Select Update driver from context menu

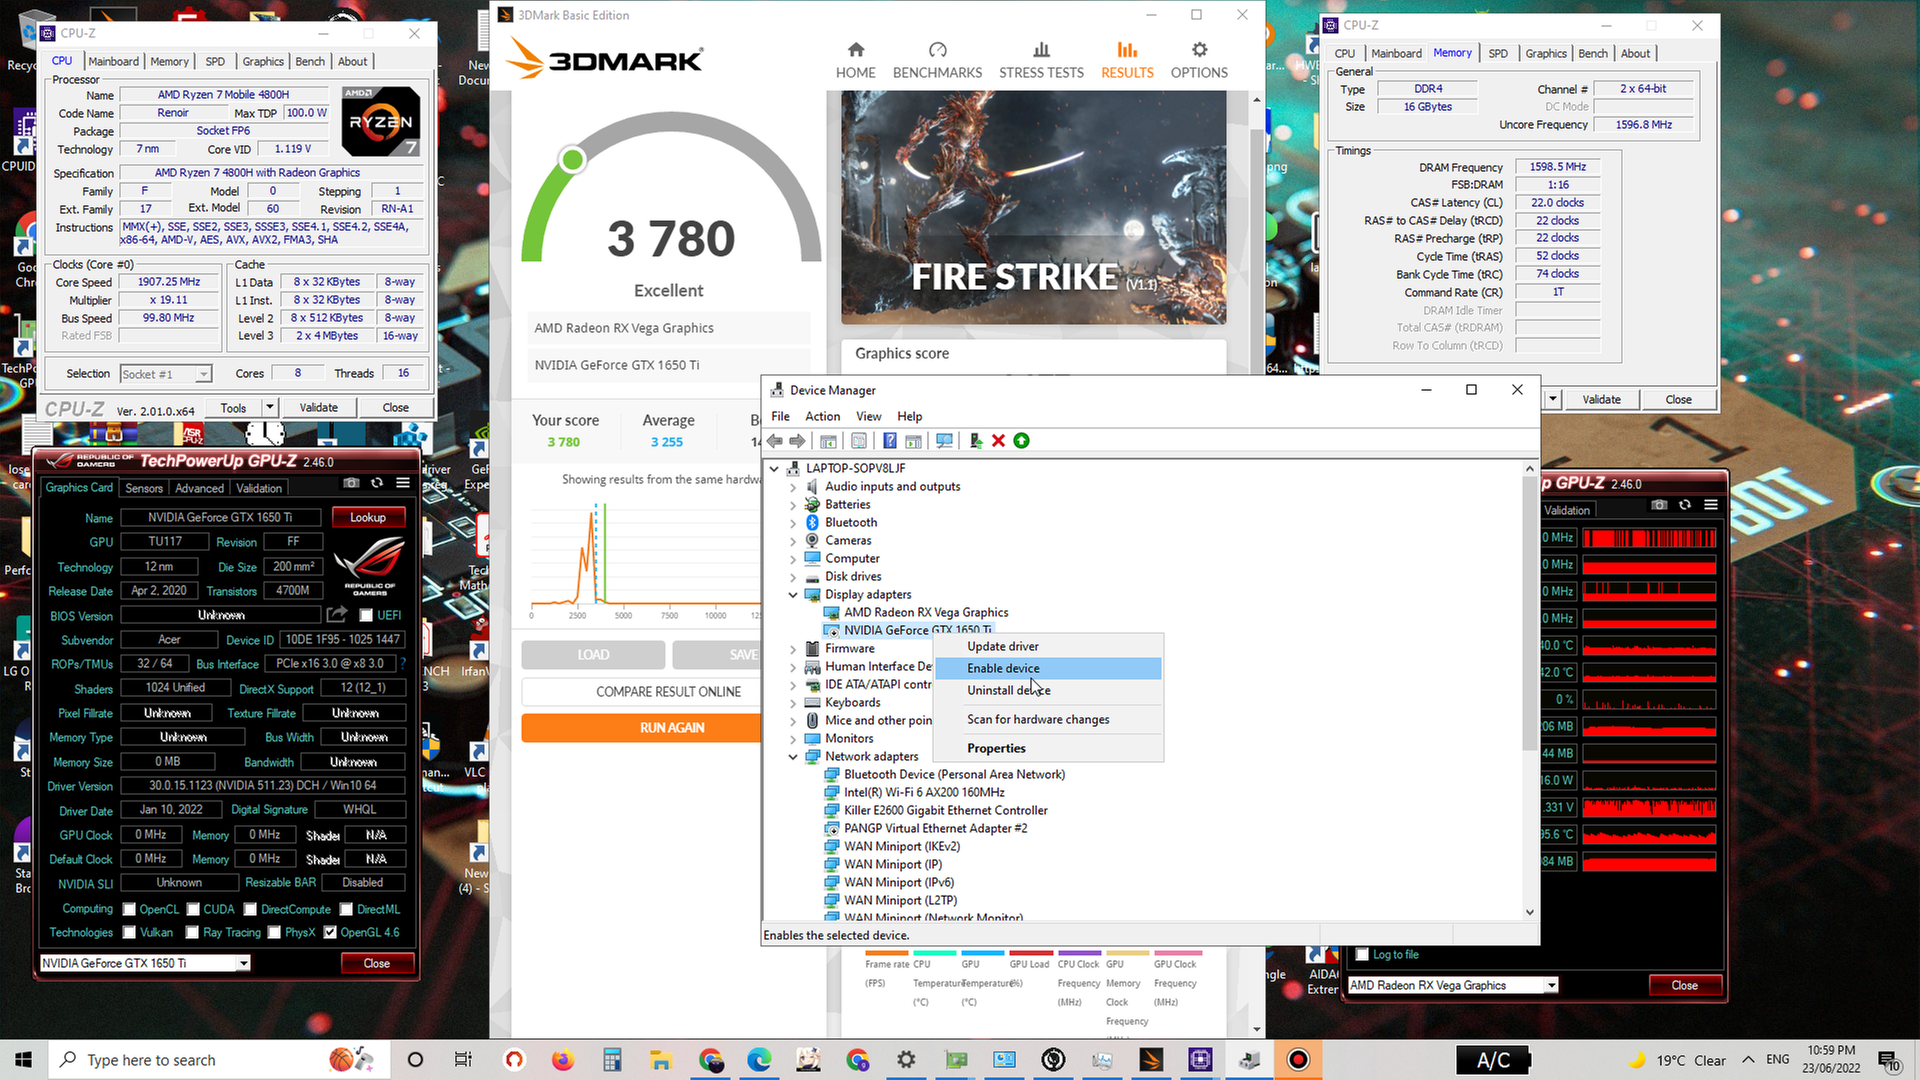(x=1003, y=646)
